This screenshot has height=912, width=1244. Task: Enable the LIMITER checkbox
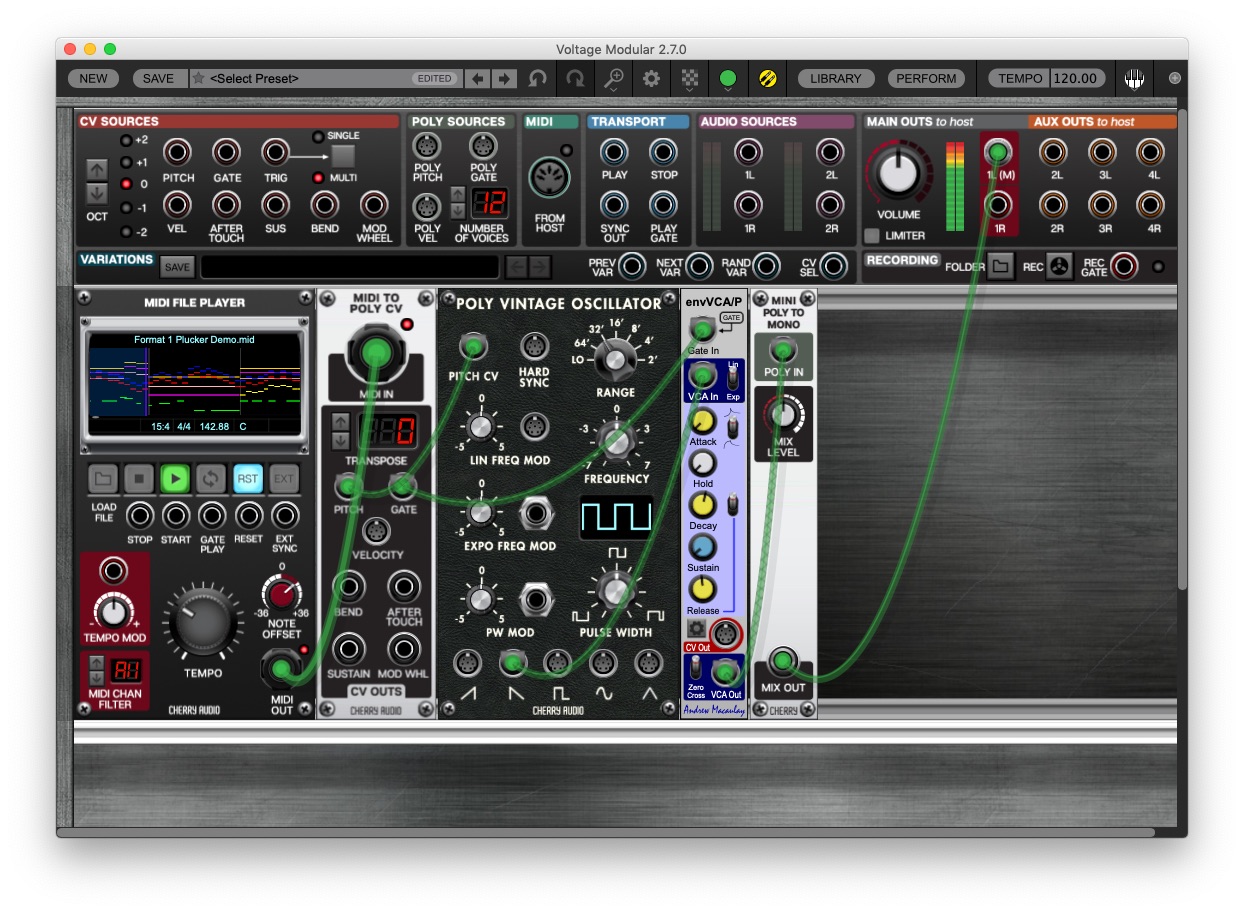872,236
